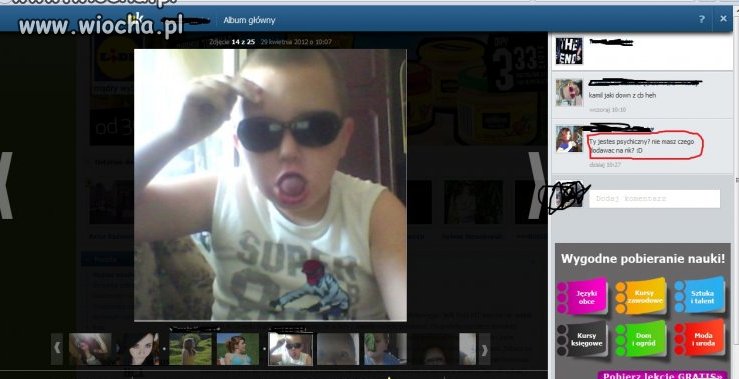
Task: Select the Dom i ogród ad tile
Action: coord(641,339)
